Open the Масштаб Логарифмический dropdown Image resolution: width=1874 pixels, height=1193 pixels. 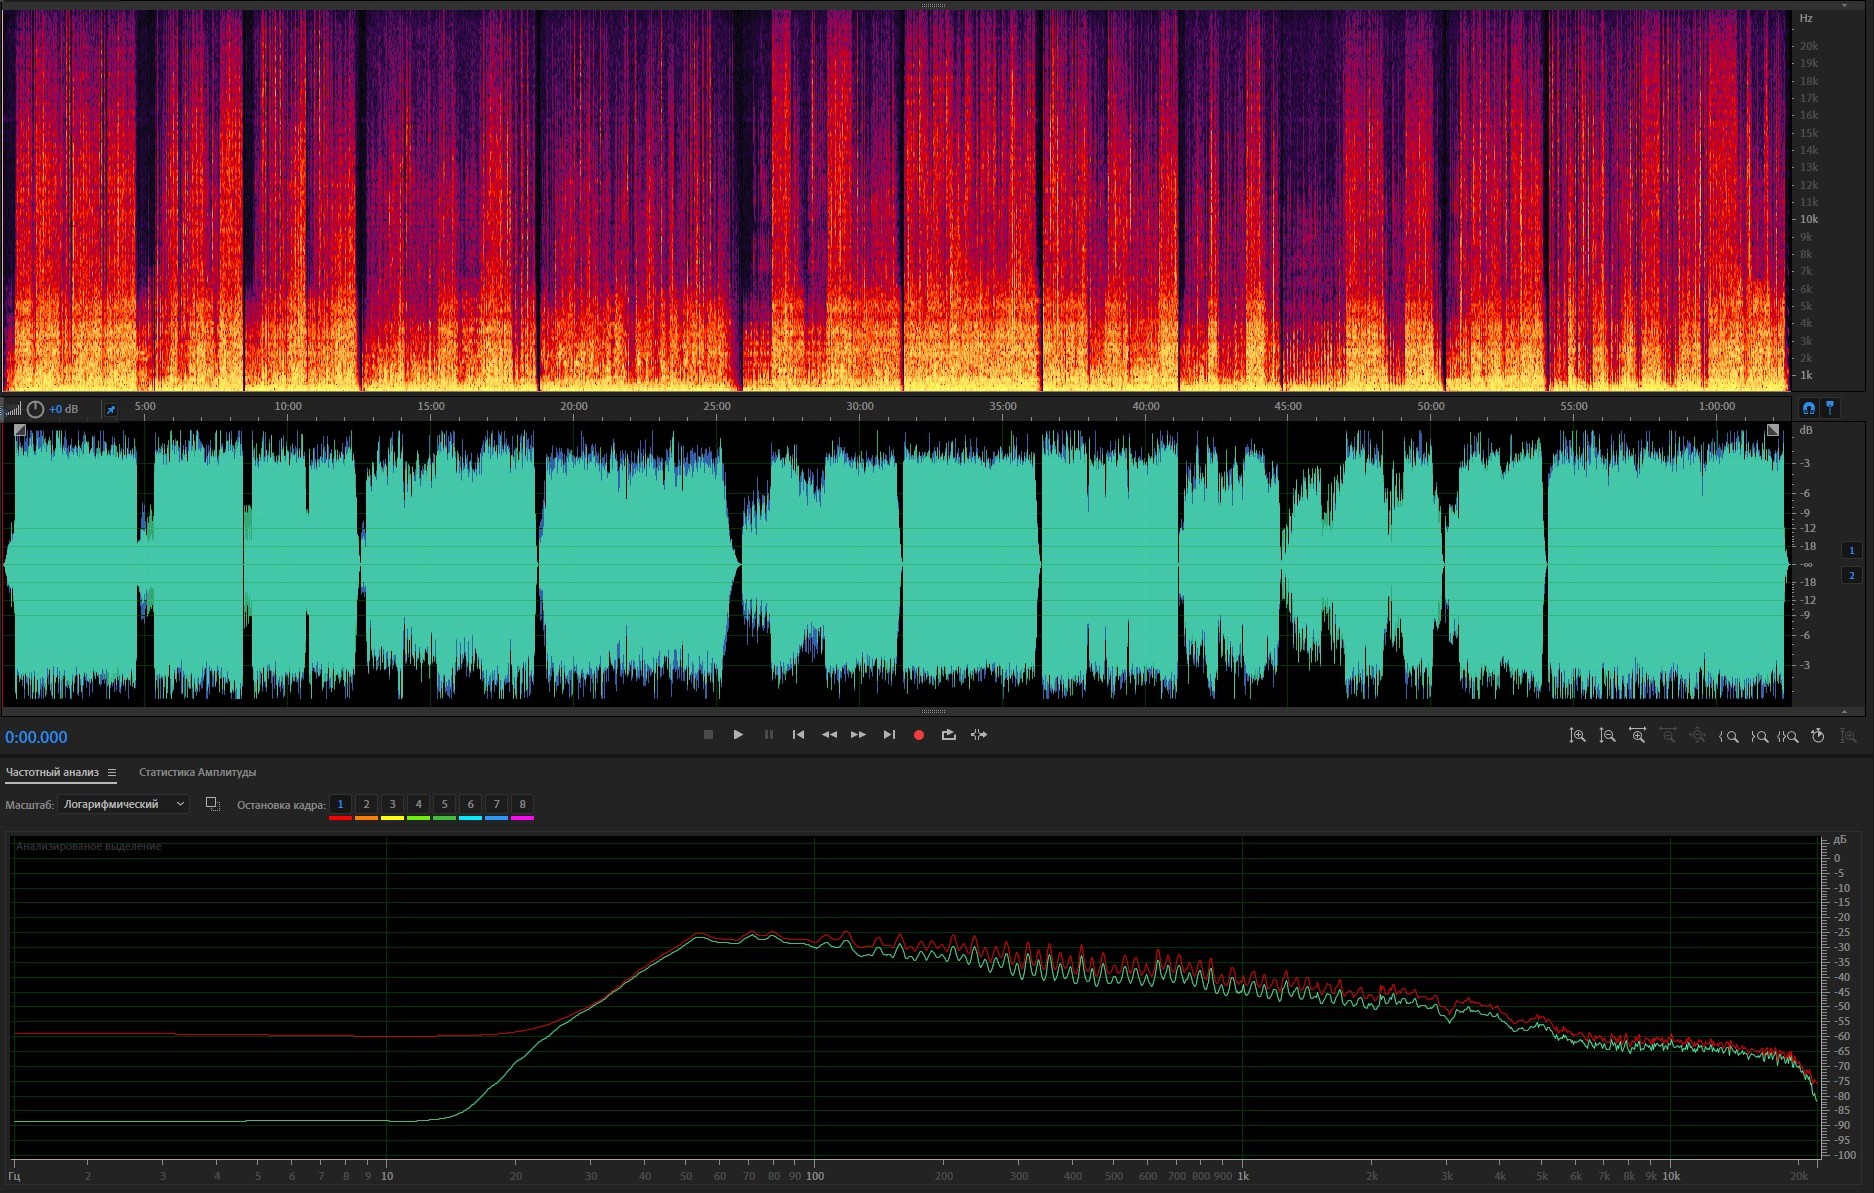tap(124, 804)
